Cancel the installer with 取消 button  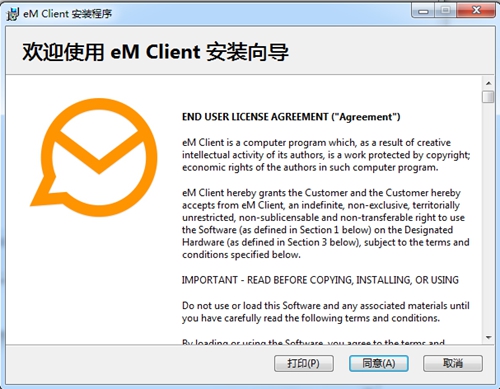[x=453, y=363]
